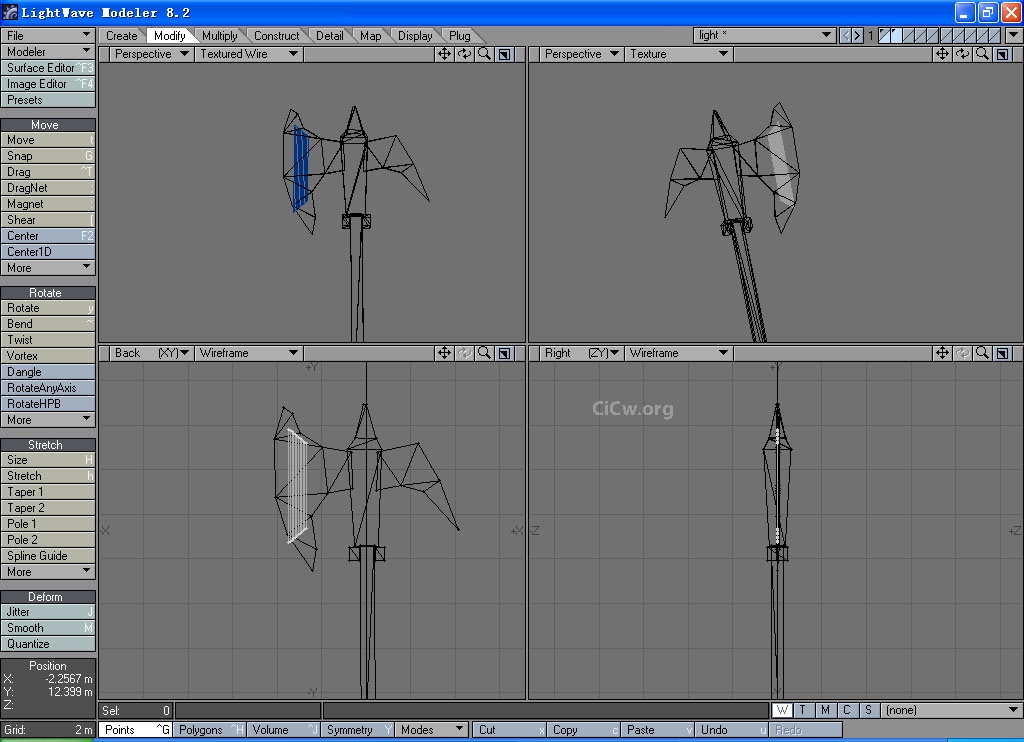This screenshot has width=1024, height=742.
Task: Open the Construct tab
Action: [x=276, y=35]
